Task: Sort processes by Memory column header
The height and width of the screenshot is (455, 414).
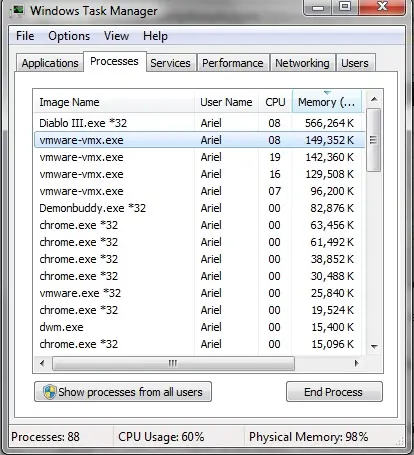Action: coord(327,102)
